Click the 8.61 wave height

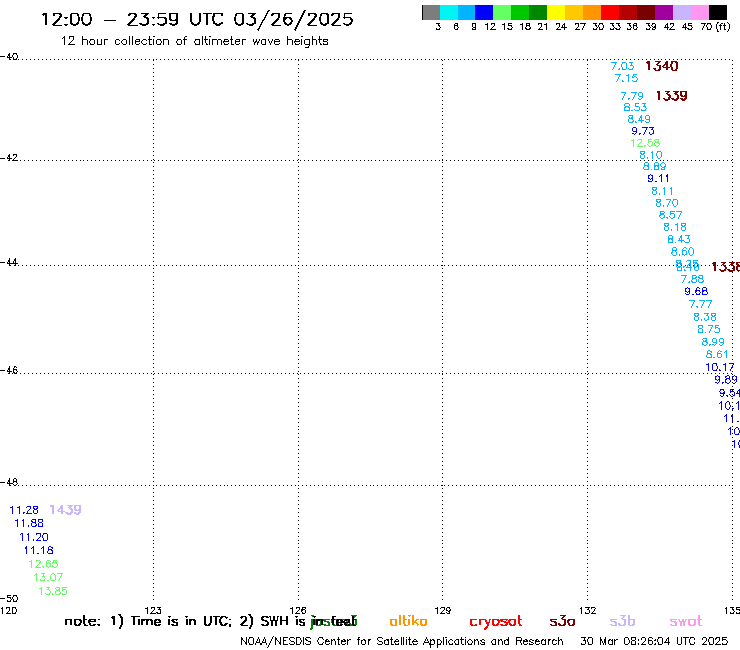(x=717, y=355)
